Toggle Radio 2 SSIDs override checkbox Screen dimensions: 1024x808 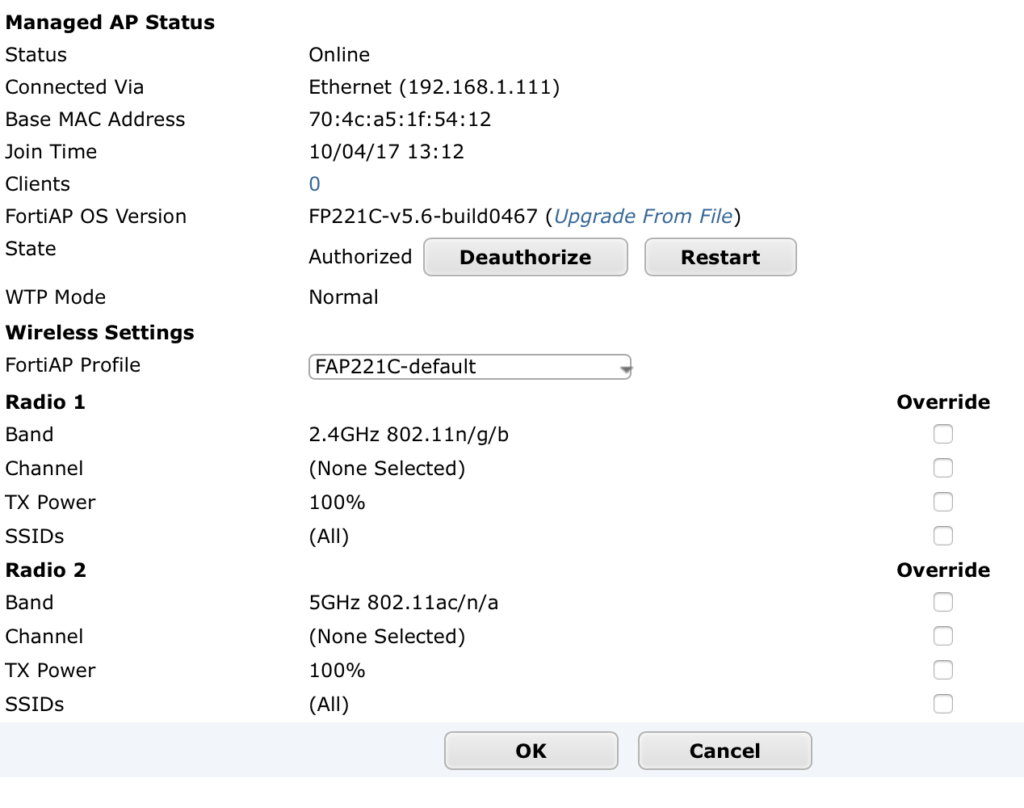pyautogui.click(x=942, y=704)
